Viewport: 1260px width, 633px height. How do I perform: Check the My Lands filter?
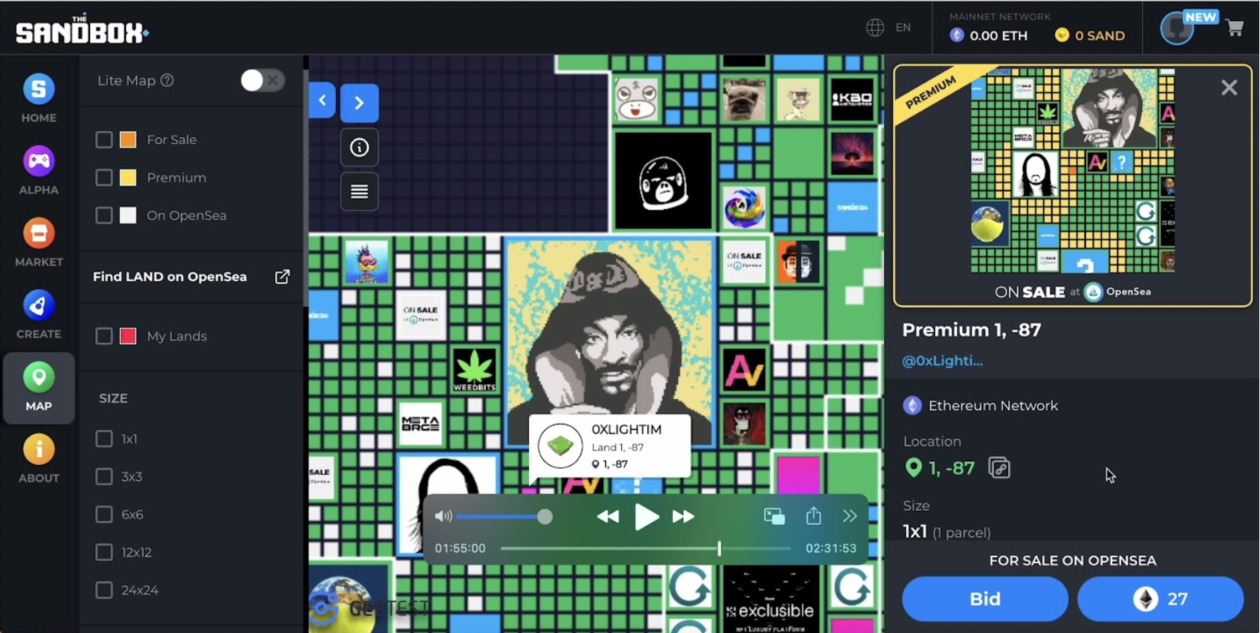coord(104,336)
